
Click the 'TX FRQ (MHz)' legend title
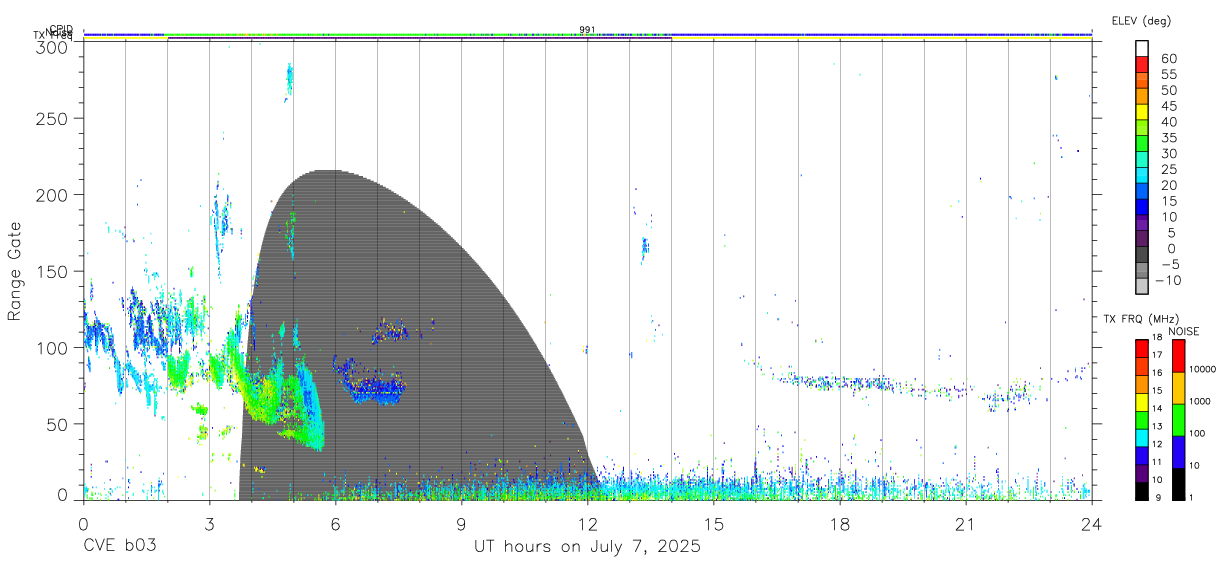(1141, 319)
